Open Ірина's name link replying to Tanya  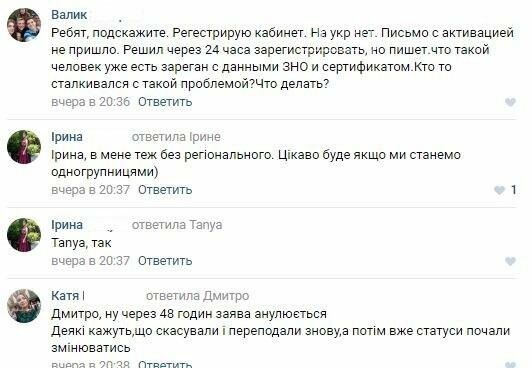click(67, 225)
